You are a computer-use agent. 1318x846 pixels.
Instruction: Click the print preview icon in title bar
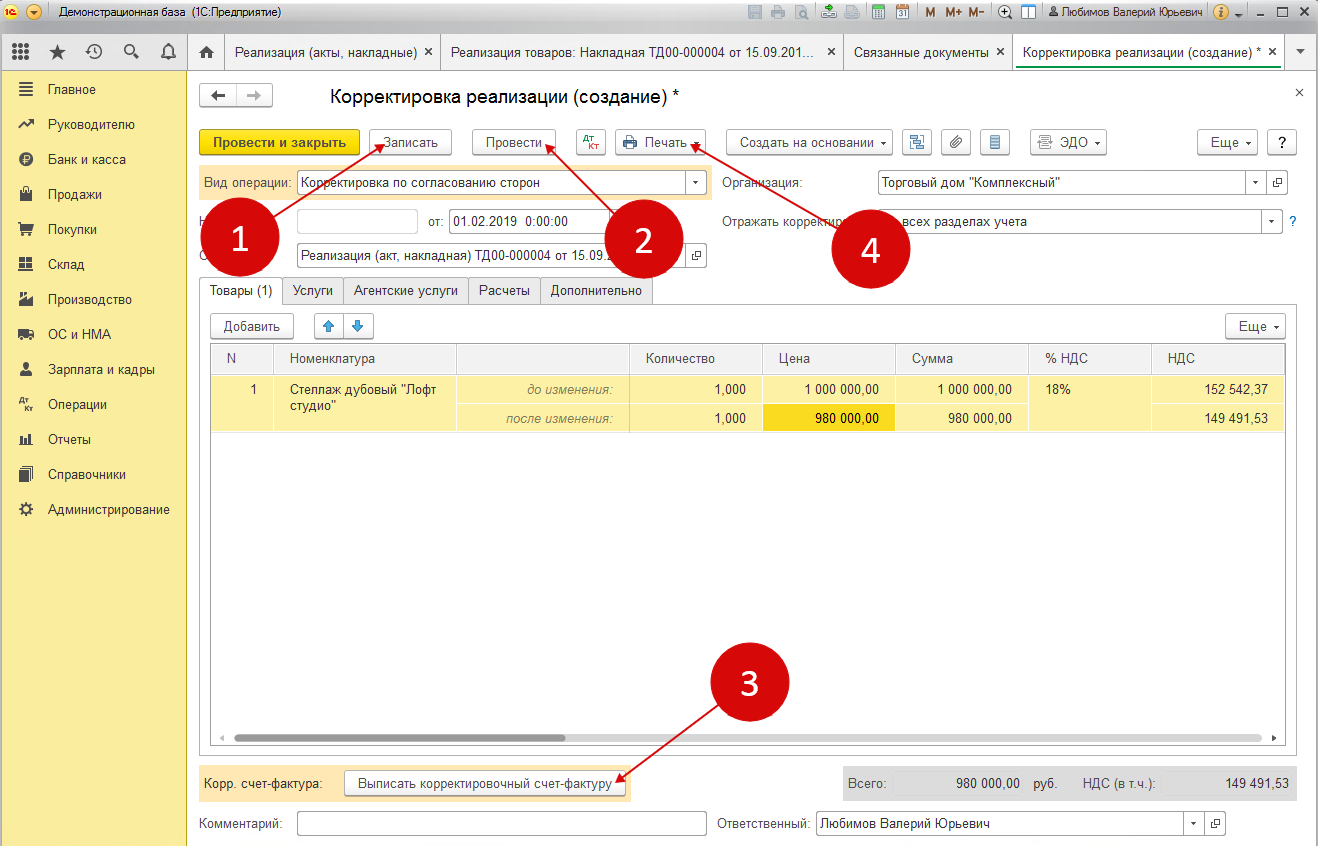click(x=799, y=12)
